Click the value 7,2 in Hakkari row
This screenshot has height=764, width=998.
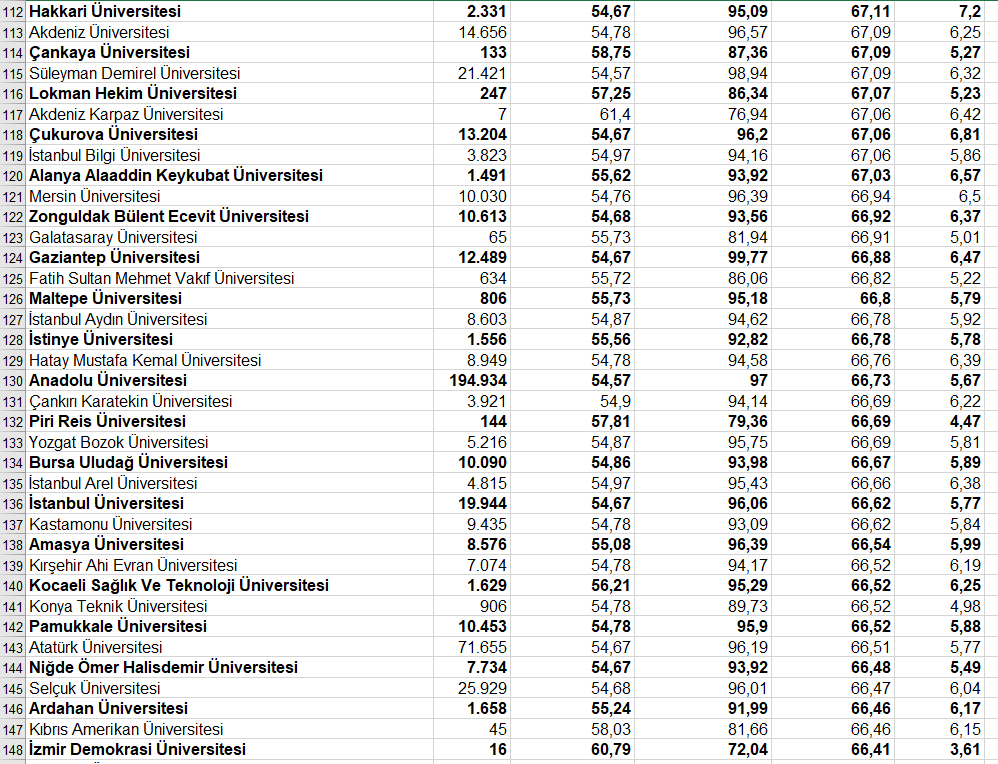(970, 12)
